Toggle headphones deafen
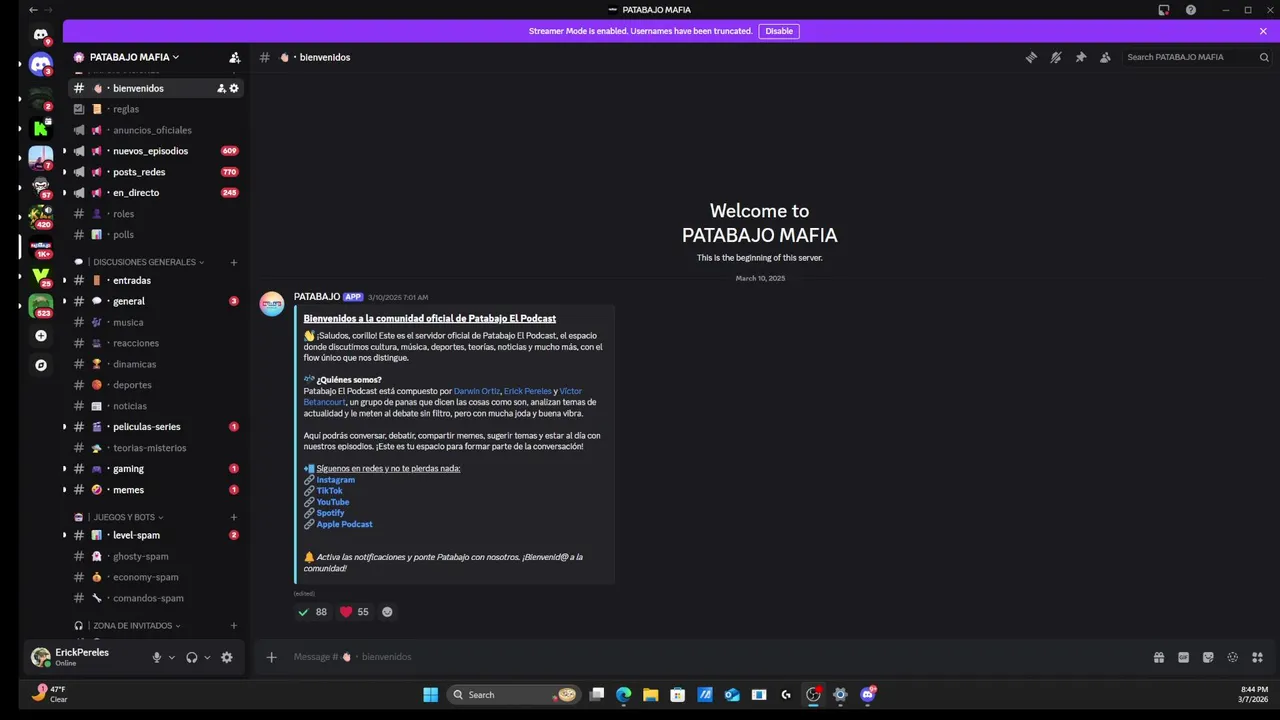Viewport: 1280px width, 720px height. [x=192, y=657]
